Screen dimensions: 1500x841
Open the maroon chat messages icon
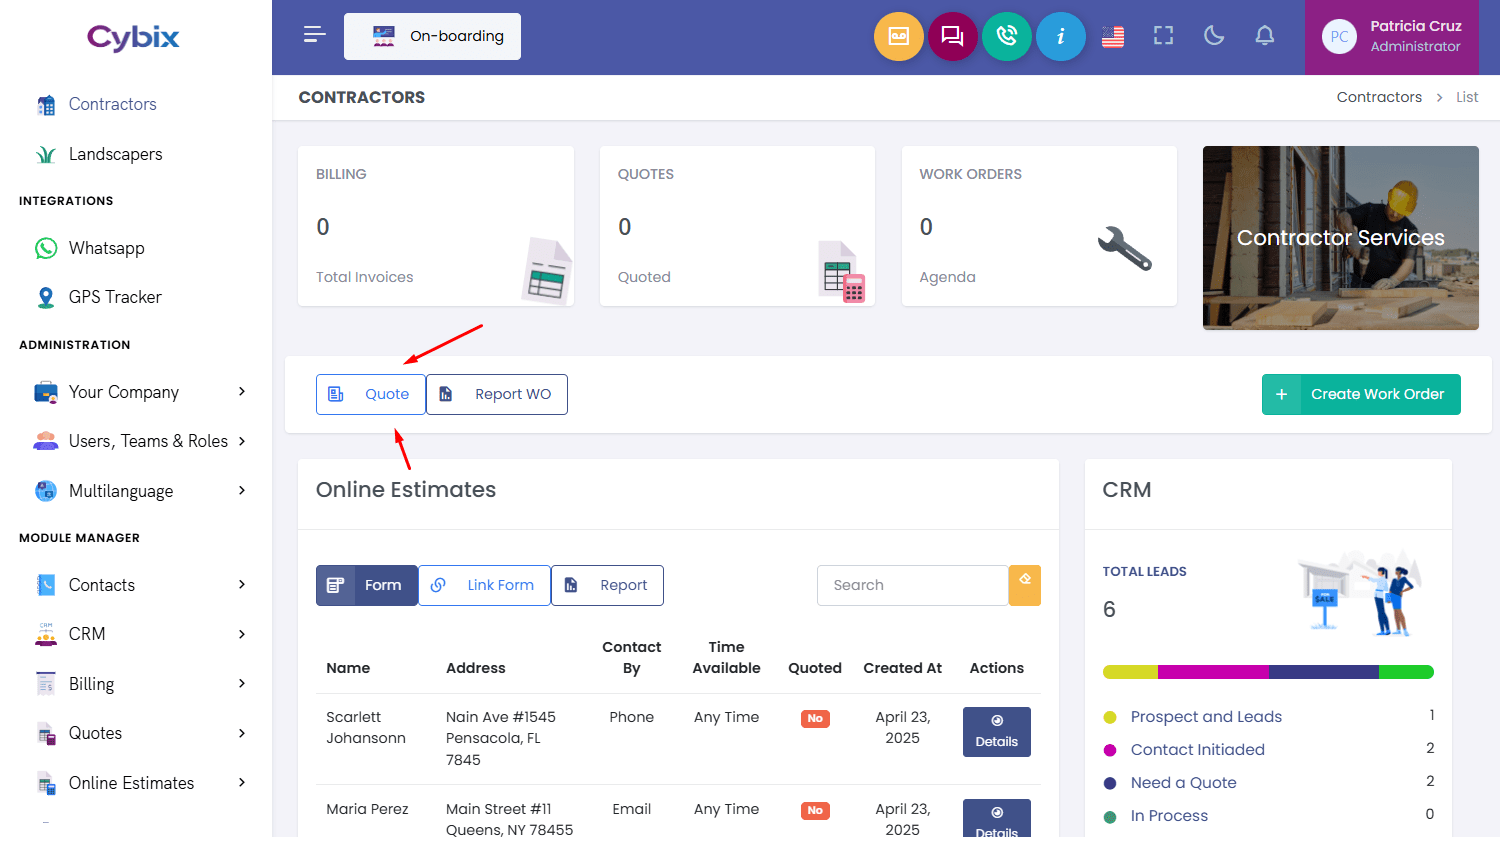point(953,36)
